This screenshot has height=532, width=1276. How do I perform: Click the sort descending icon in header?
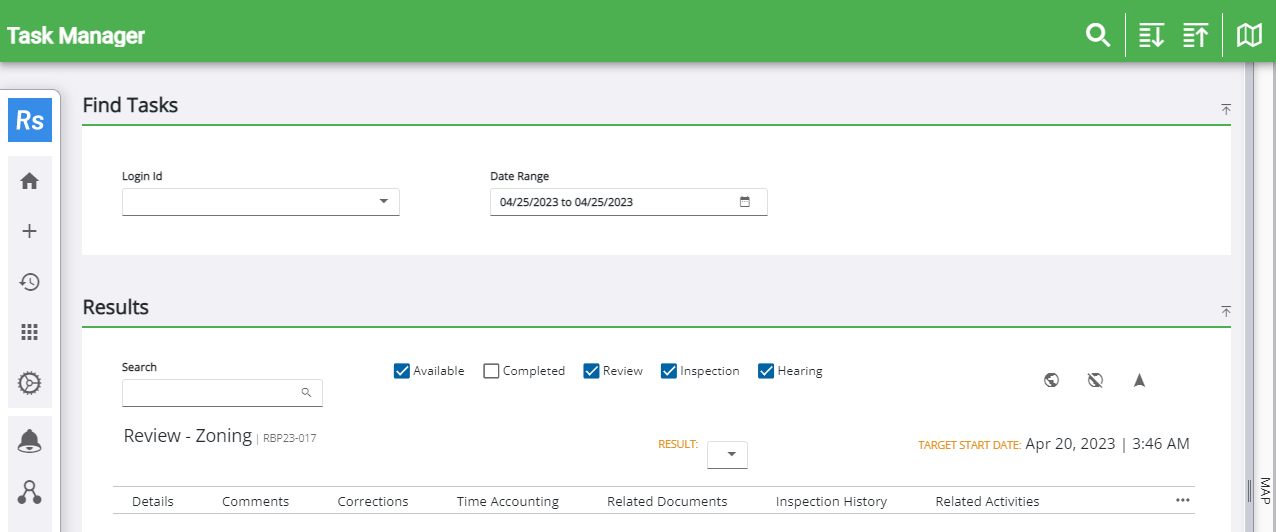pos(1151,36)
